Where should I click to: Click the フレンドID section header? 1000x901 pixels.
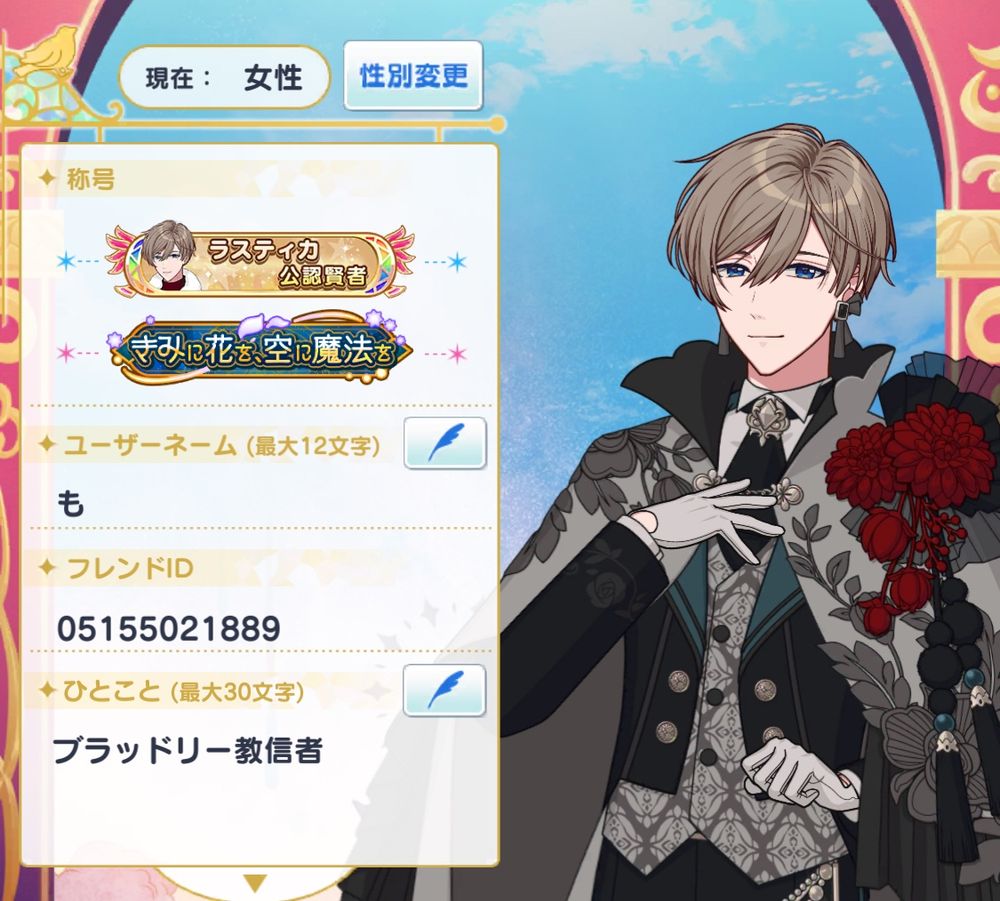pyautogui.click(x=130, y=568)
